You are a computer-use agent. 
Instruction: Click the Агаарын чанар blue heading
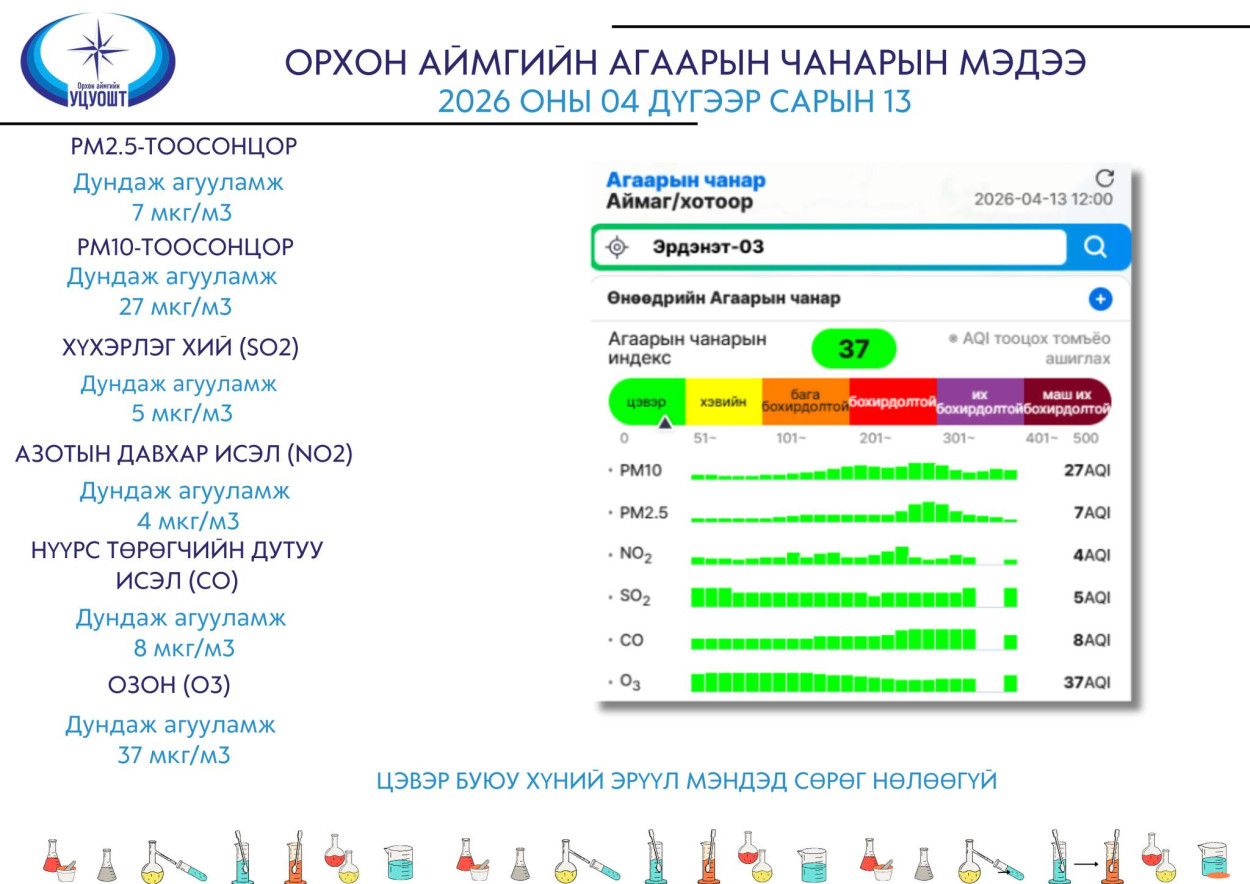pos(685,180)
